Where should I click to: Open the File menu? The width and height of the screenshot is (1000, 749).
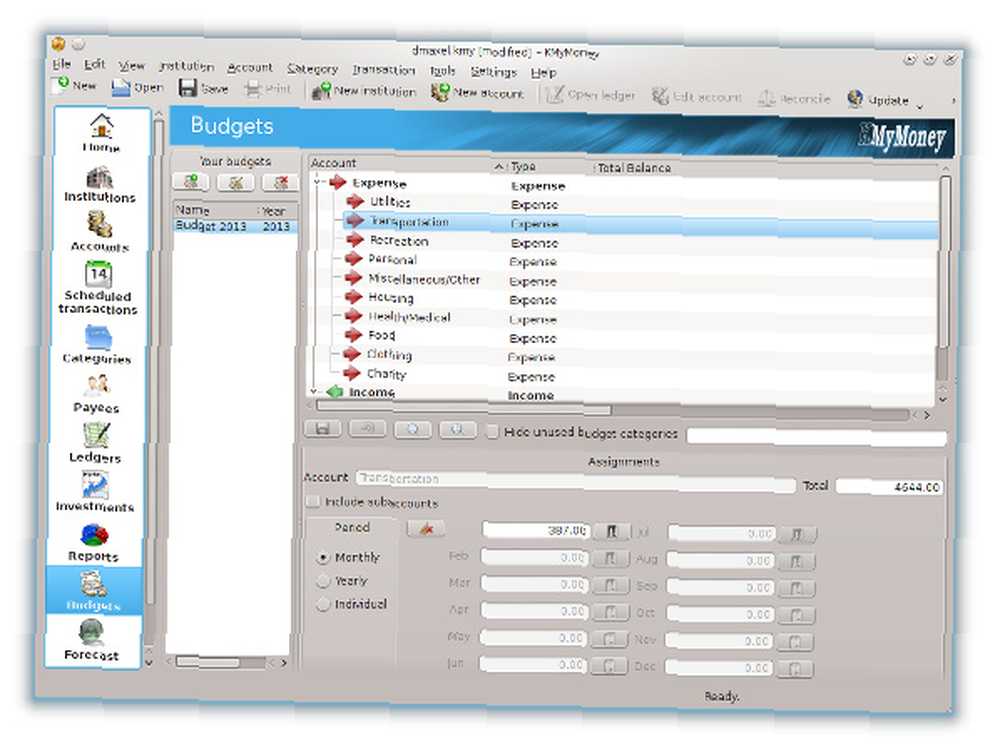point(62,64)
